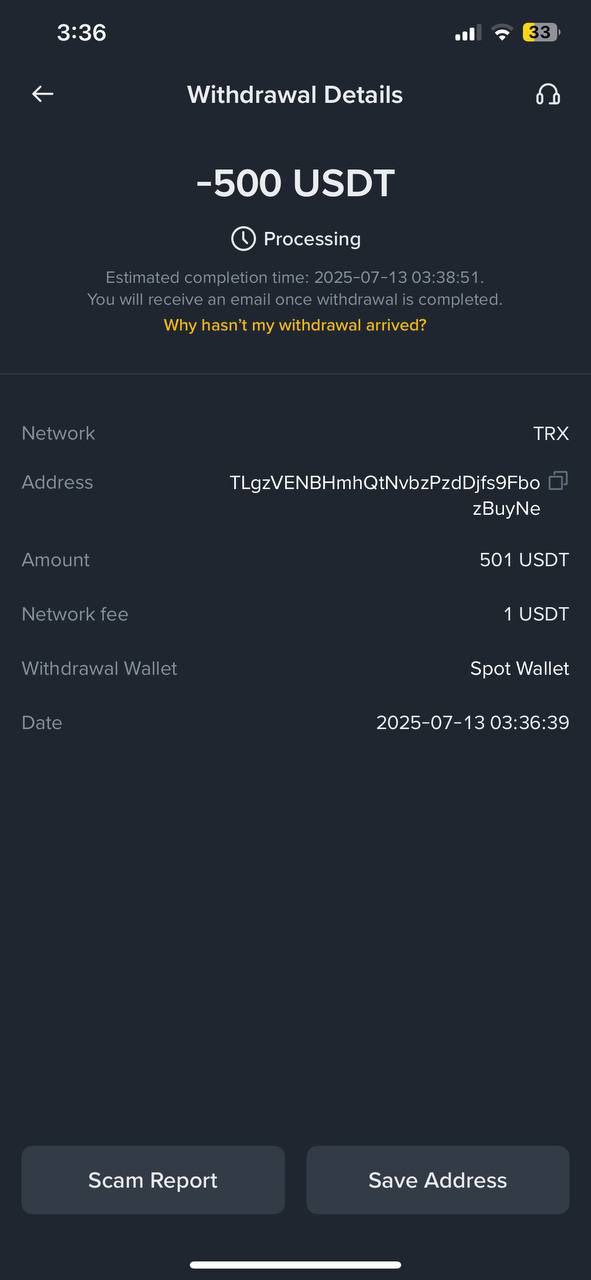The height and width of the screenshot is (1280, 591).
Task: Tap the 1 USDT network fee value
Action: tap(536, 614)
